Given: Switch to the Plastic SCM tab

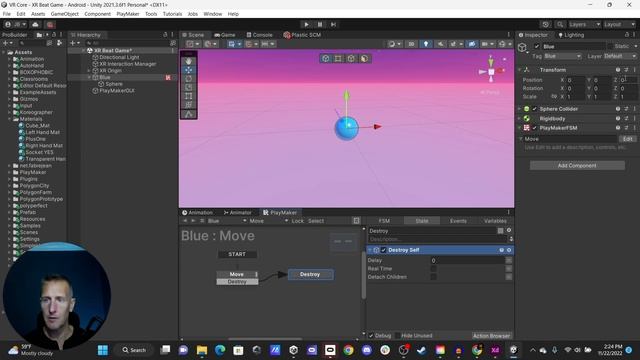Looking at the screenshot, I should (302, 35).
